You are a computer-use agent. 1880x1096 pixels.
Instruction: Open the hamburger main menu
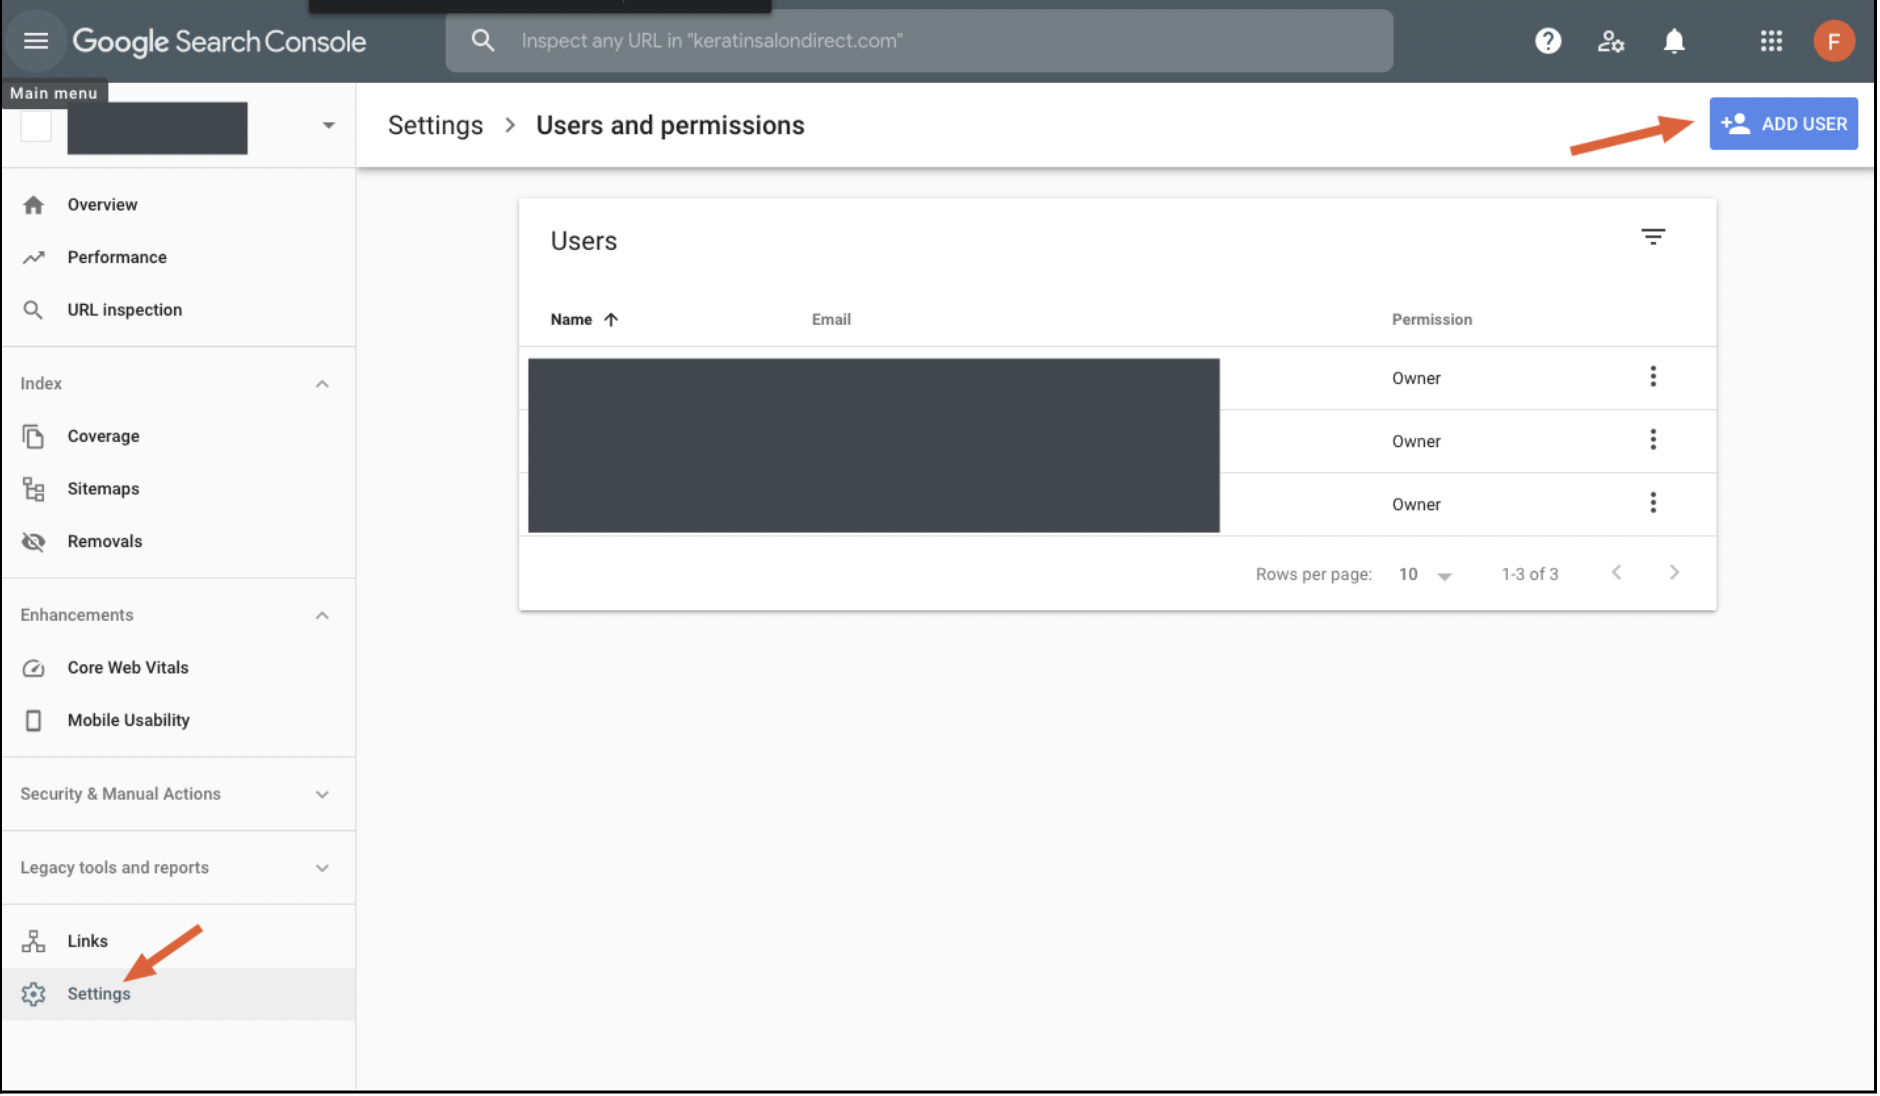36,41
